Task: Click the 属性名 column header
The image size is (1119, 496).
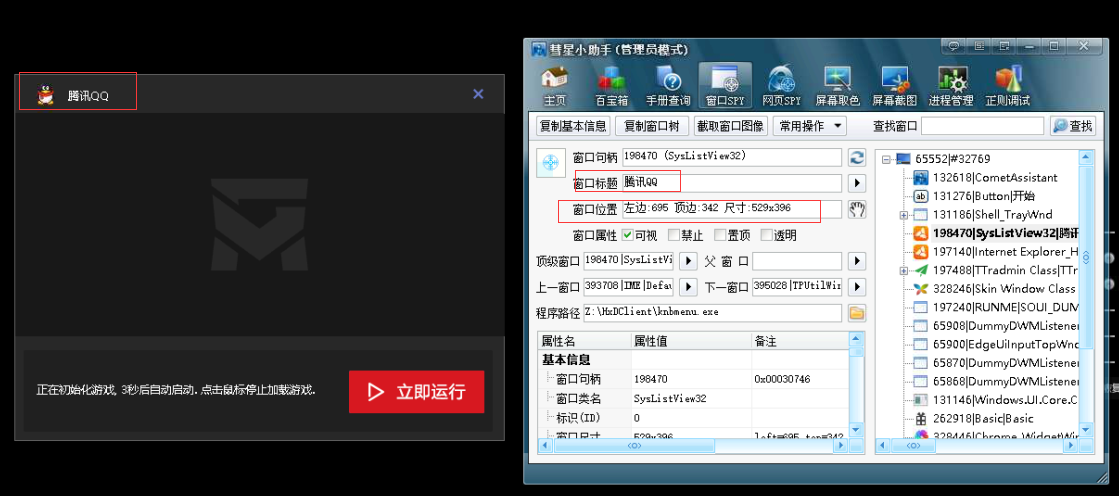Action: tap(583, 341)
